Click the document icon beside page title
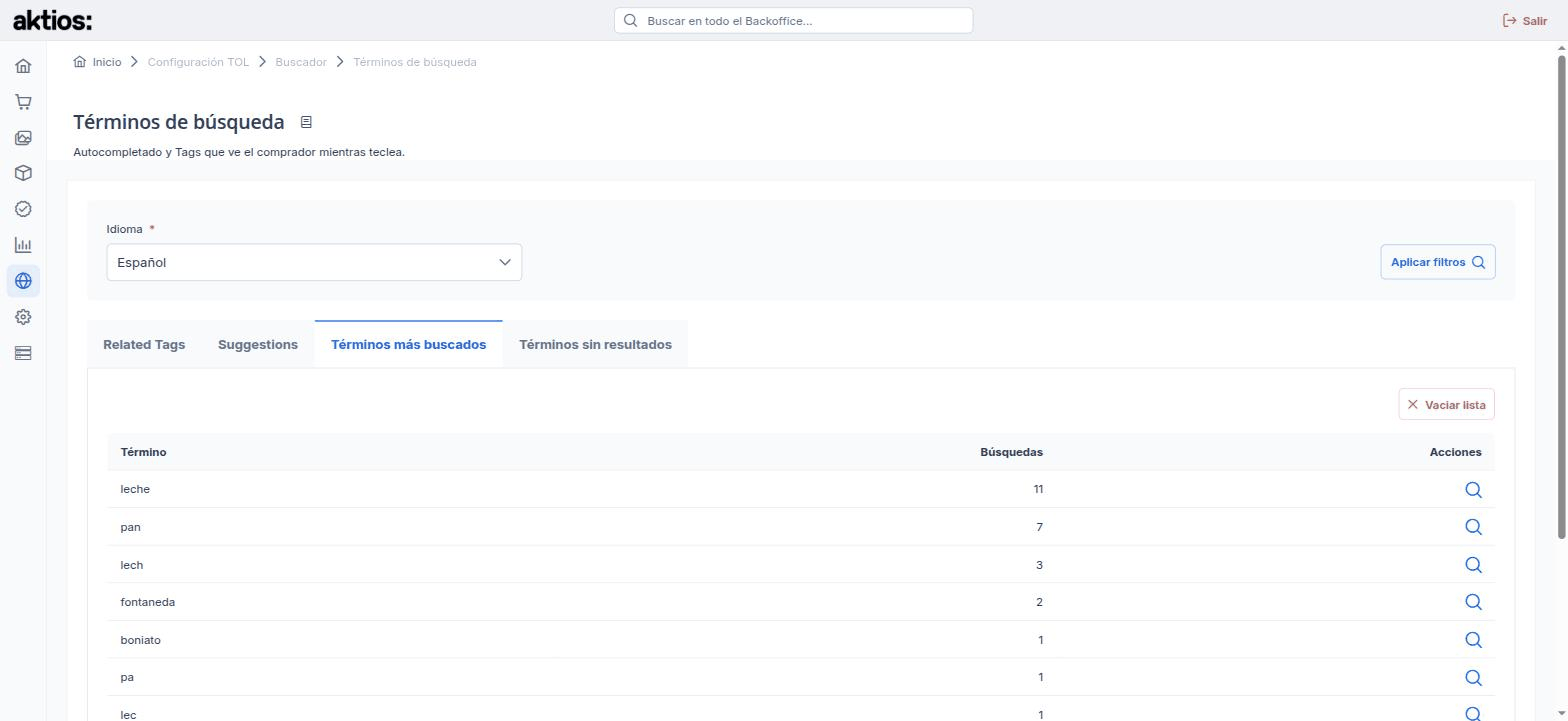The image size is (1568, 721). pyautogui.click(x=306, y=122)
